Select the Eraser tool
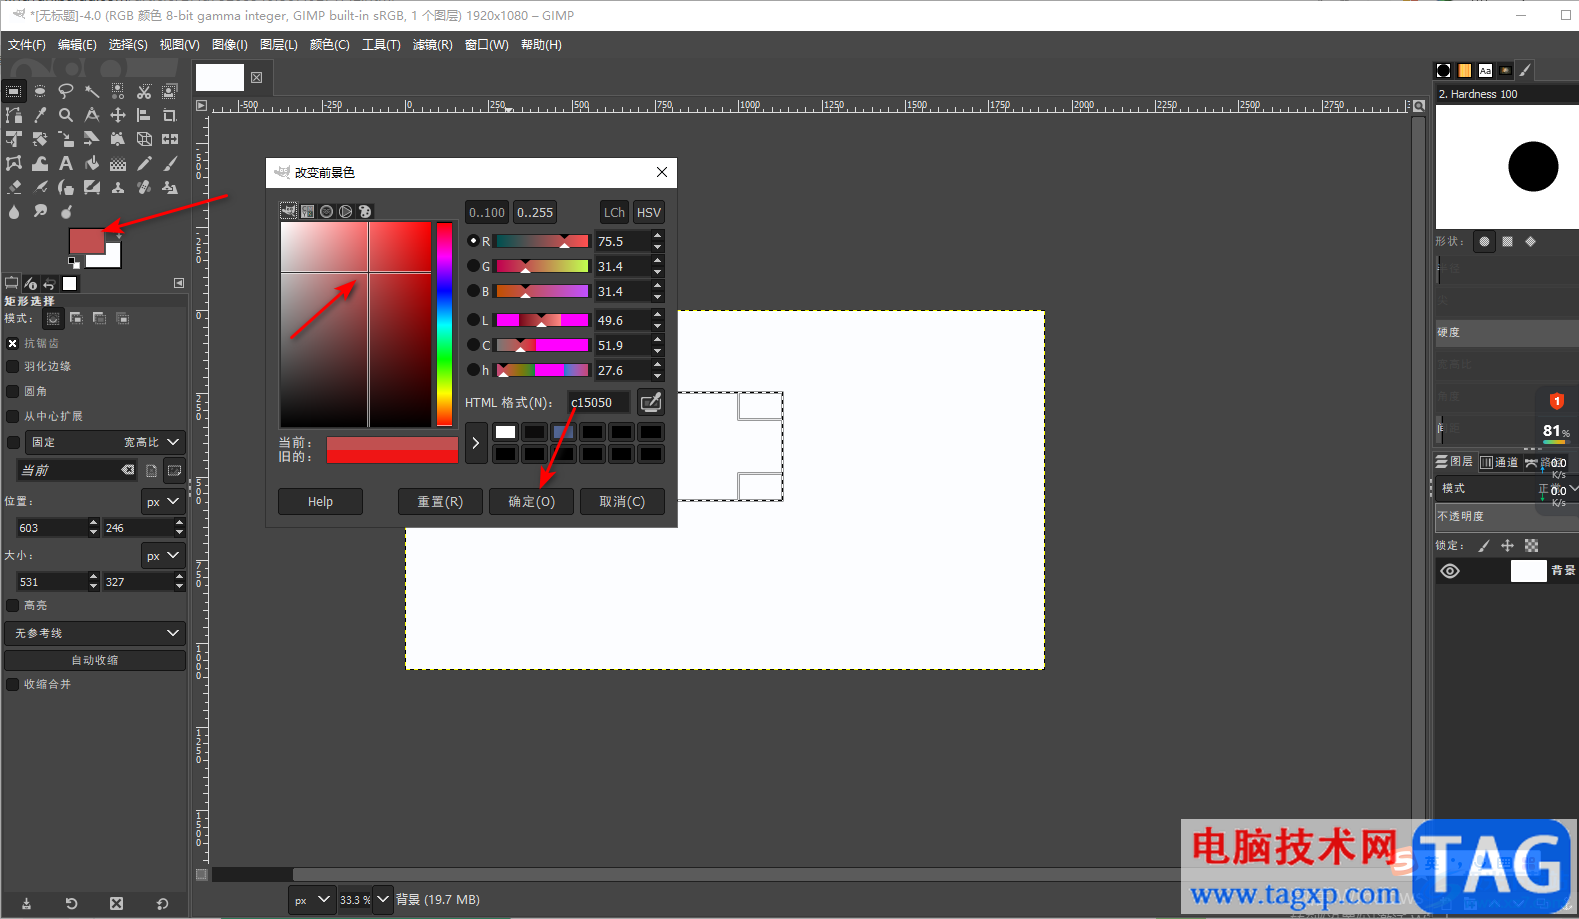1579x919 pixels. point(14,187)
